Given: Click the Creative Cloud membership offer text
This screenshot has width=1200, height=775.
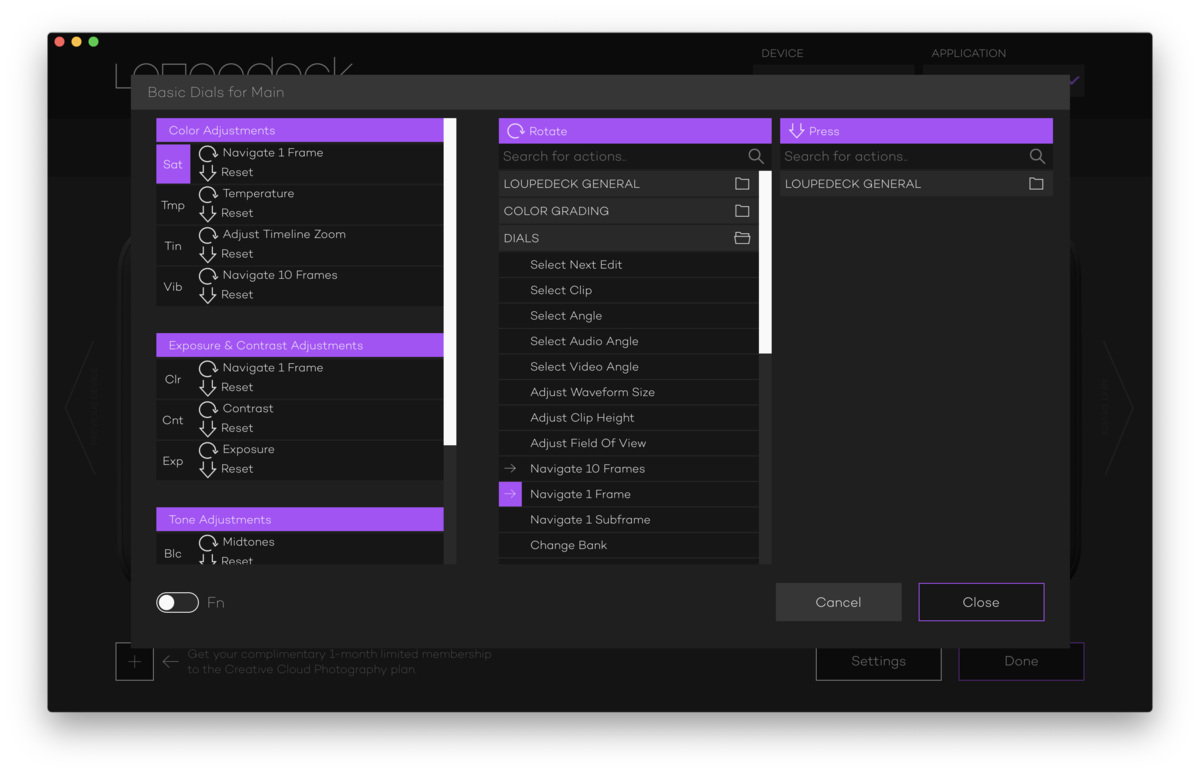Looking at the screenshot, I should tap(339, 662).
